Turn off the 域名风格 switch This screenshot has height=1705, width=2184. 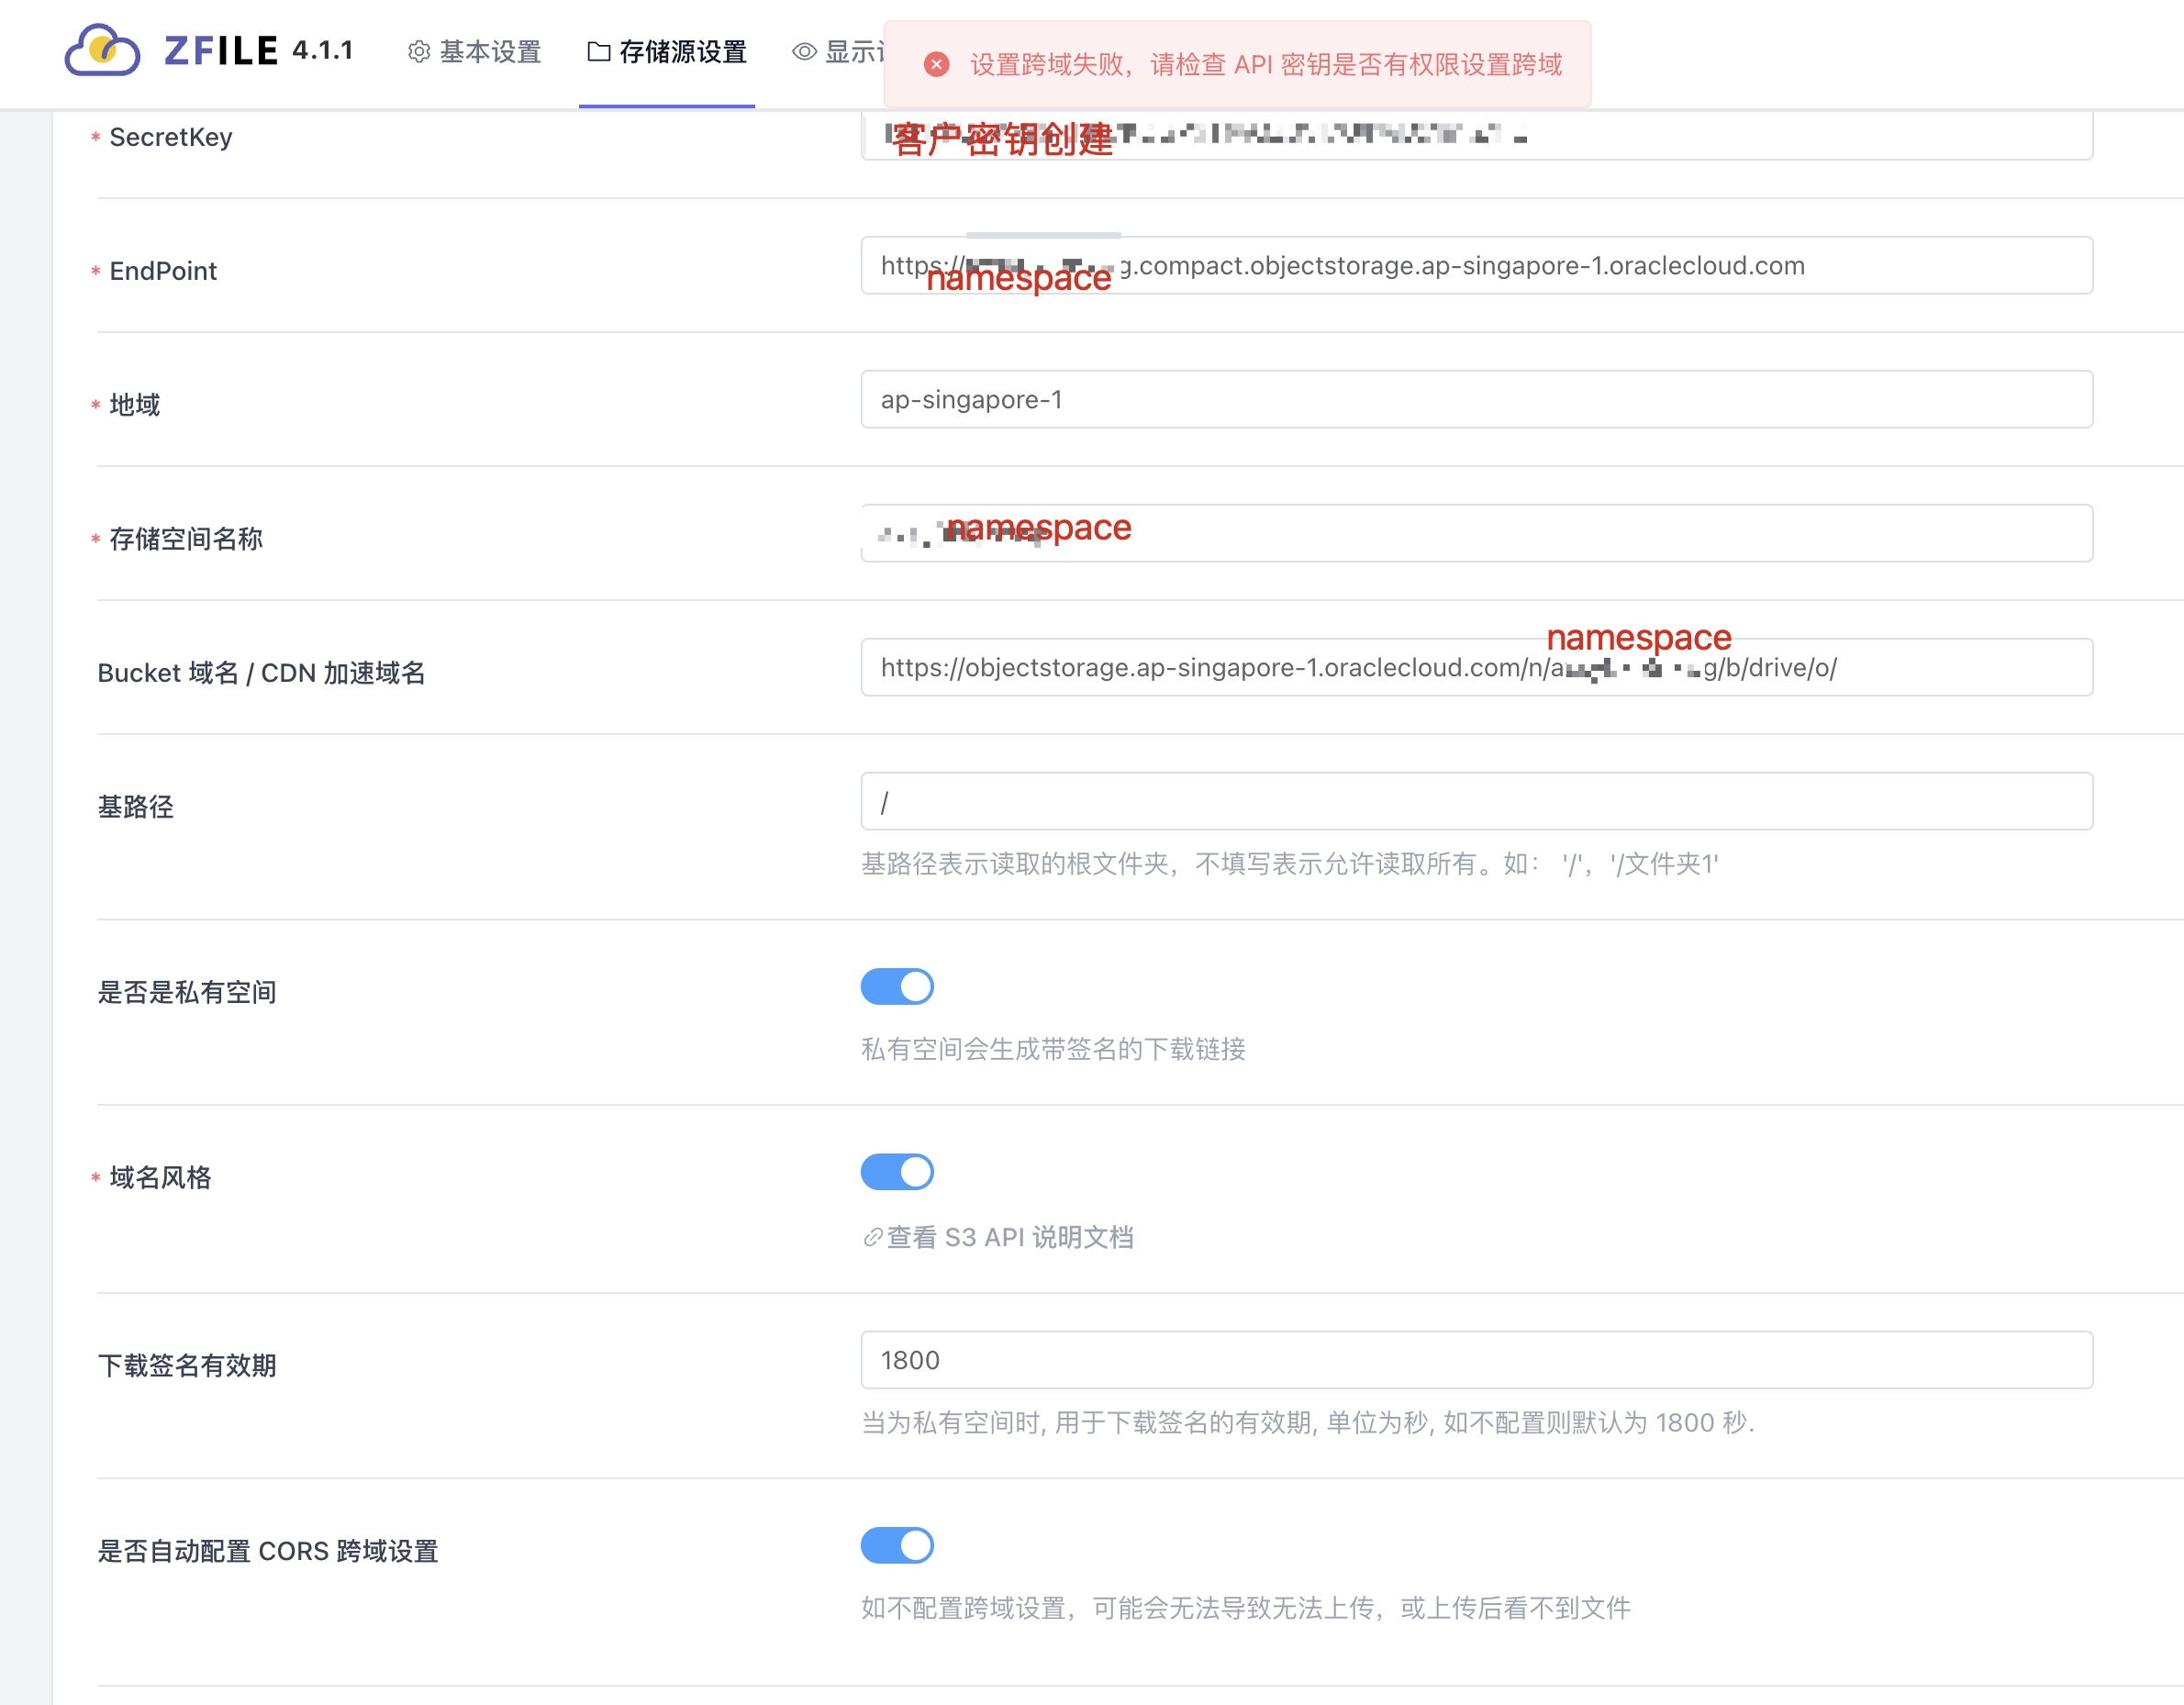(896, 1171)
